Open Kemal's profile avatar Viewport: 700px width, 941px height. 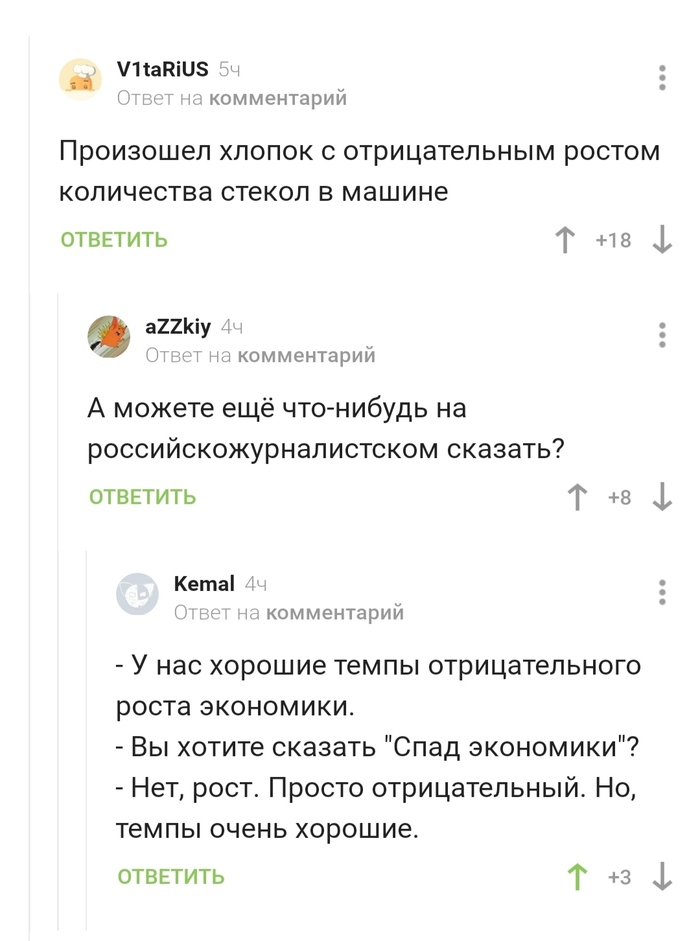pyautogui.click(x=138, y=593)
